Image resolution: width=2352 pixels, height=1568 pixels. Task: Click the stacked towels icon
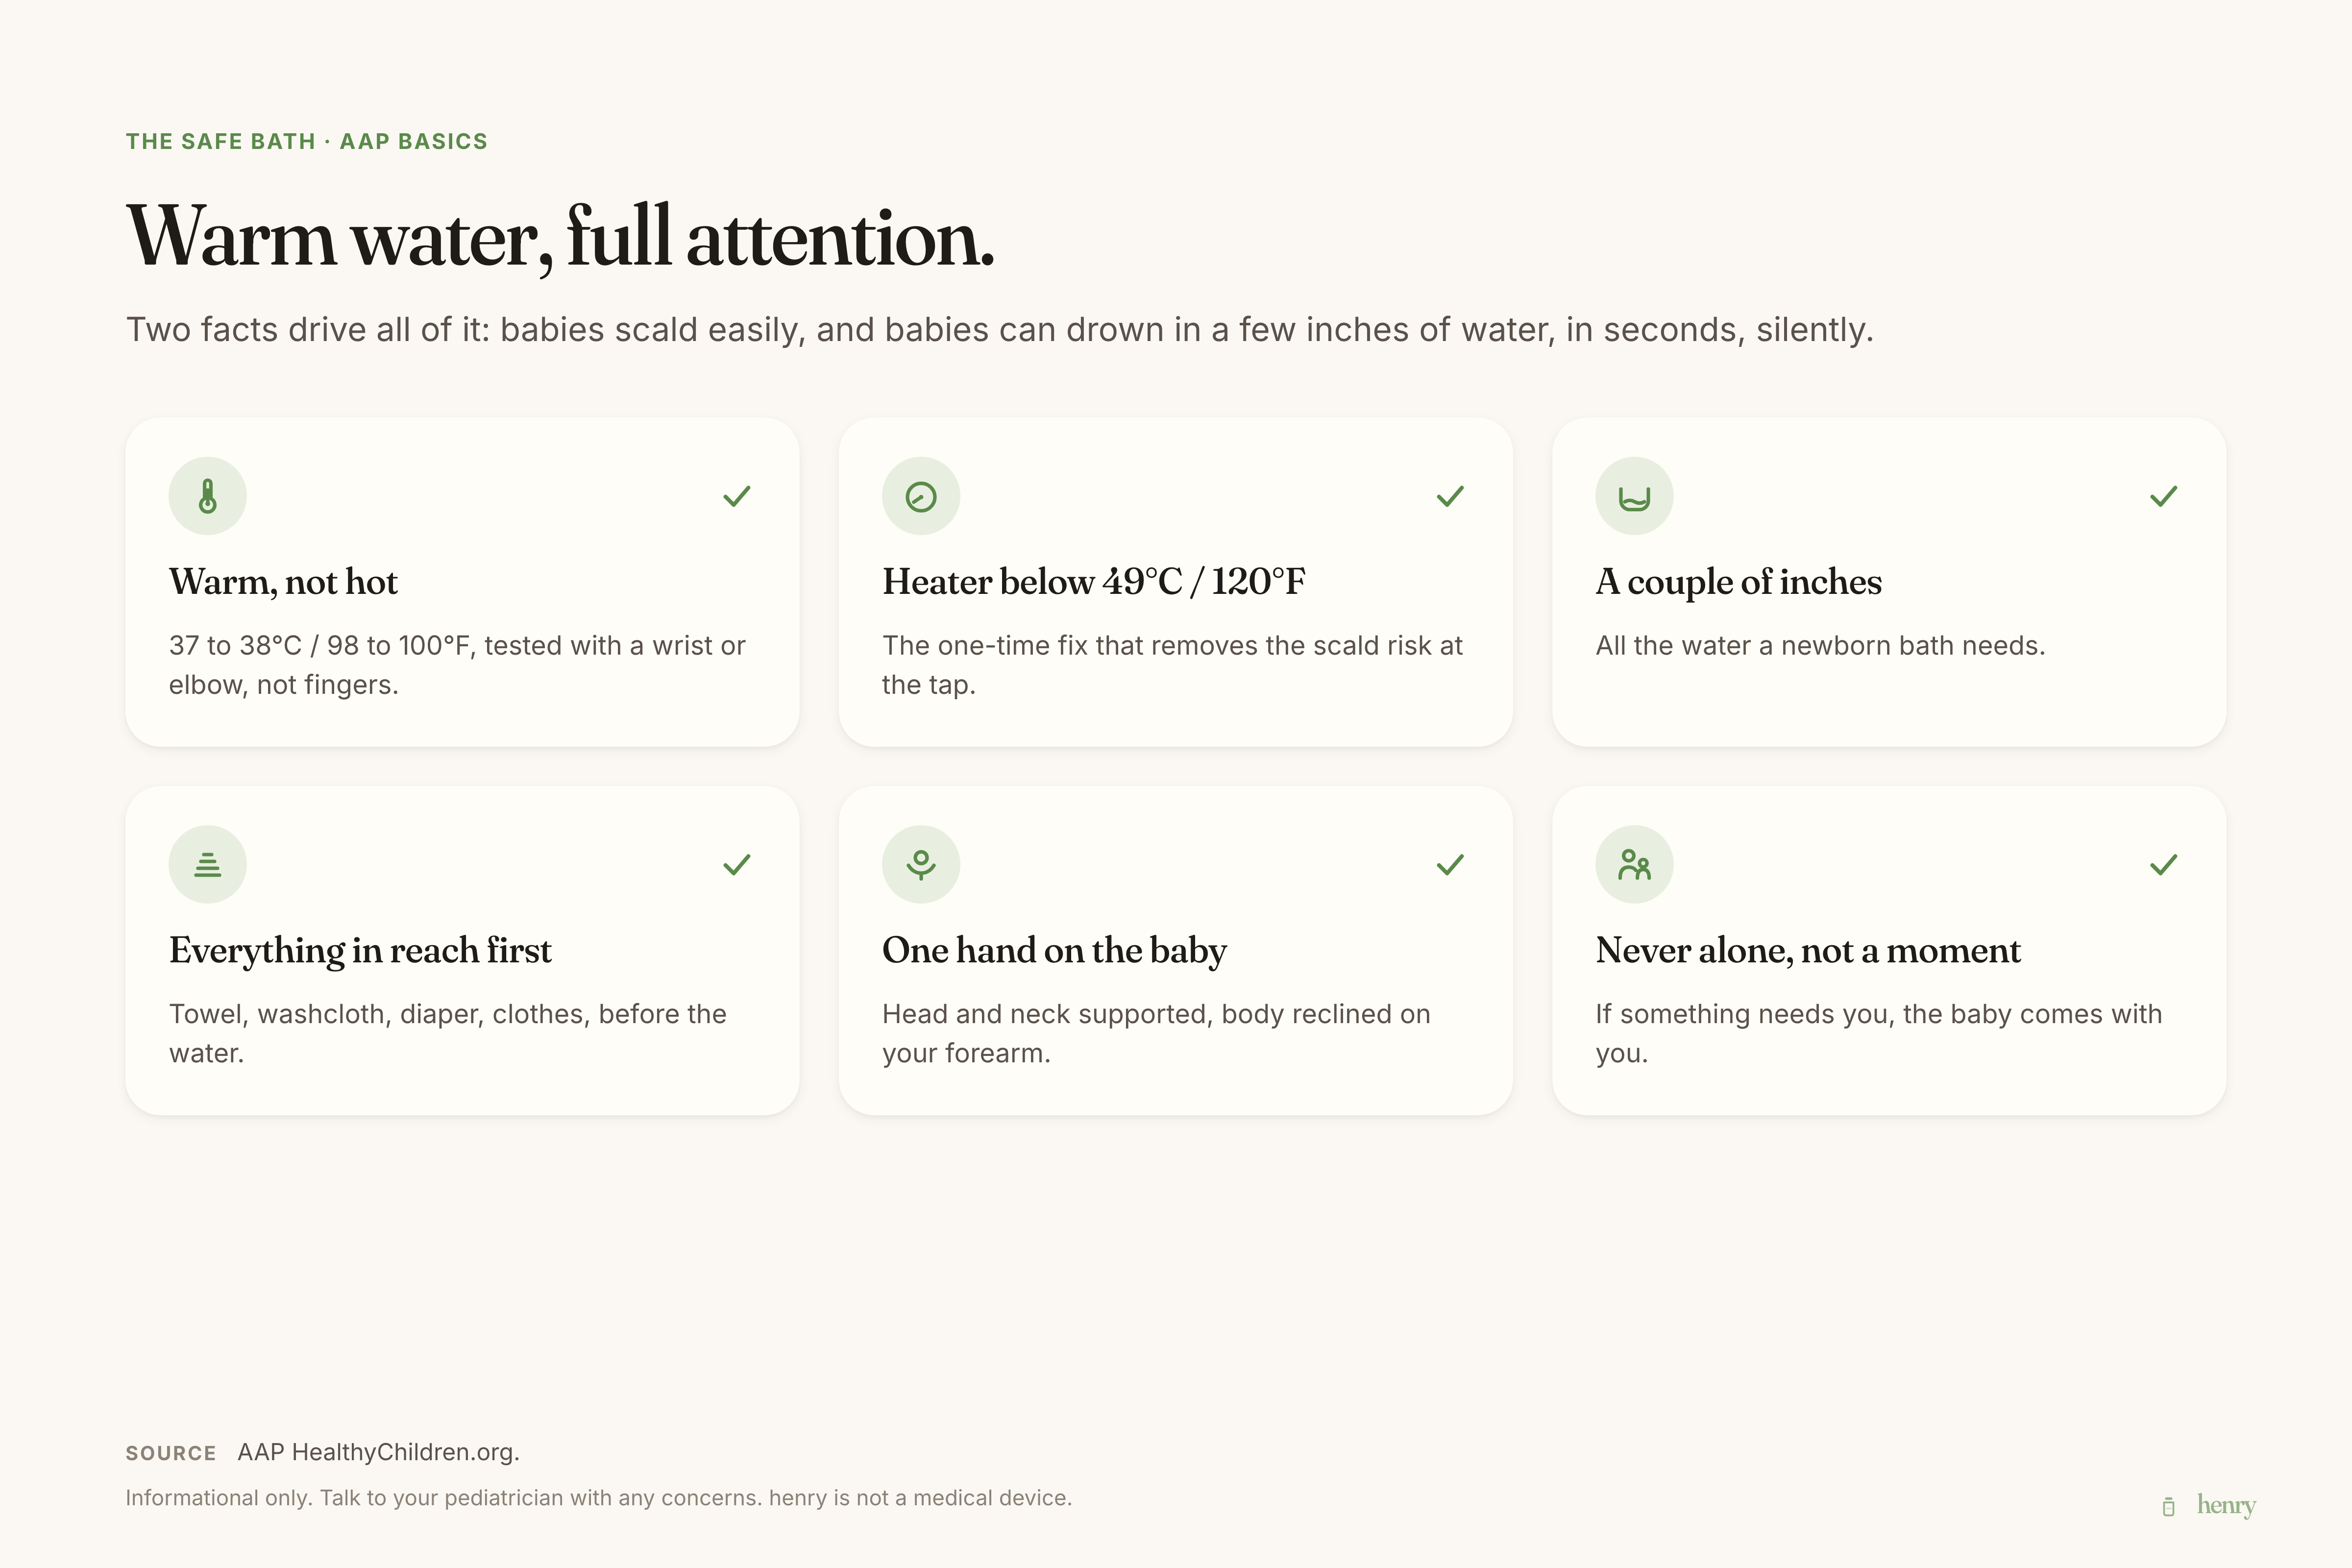[207, 864]
